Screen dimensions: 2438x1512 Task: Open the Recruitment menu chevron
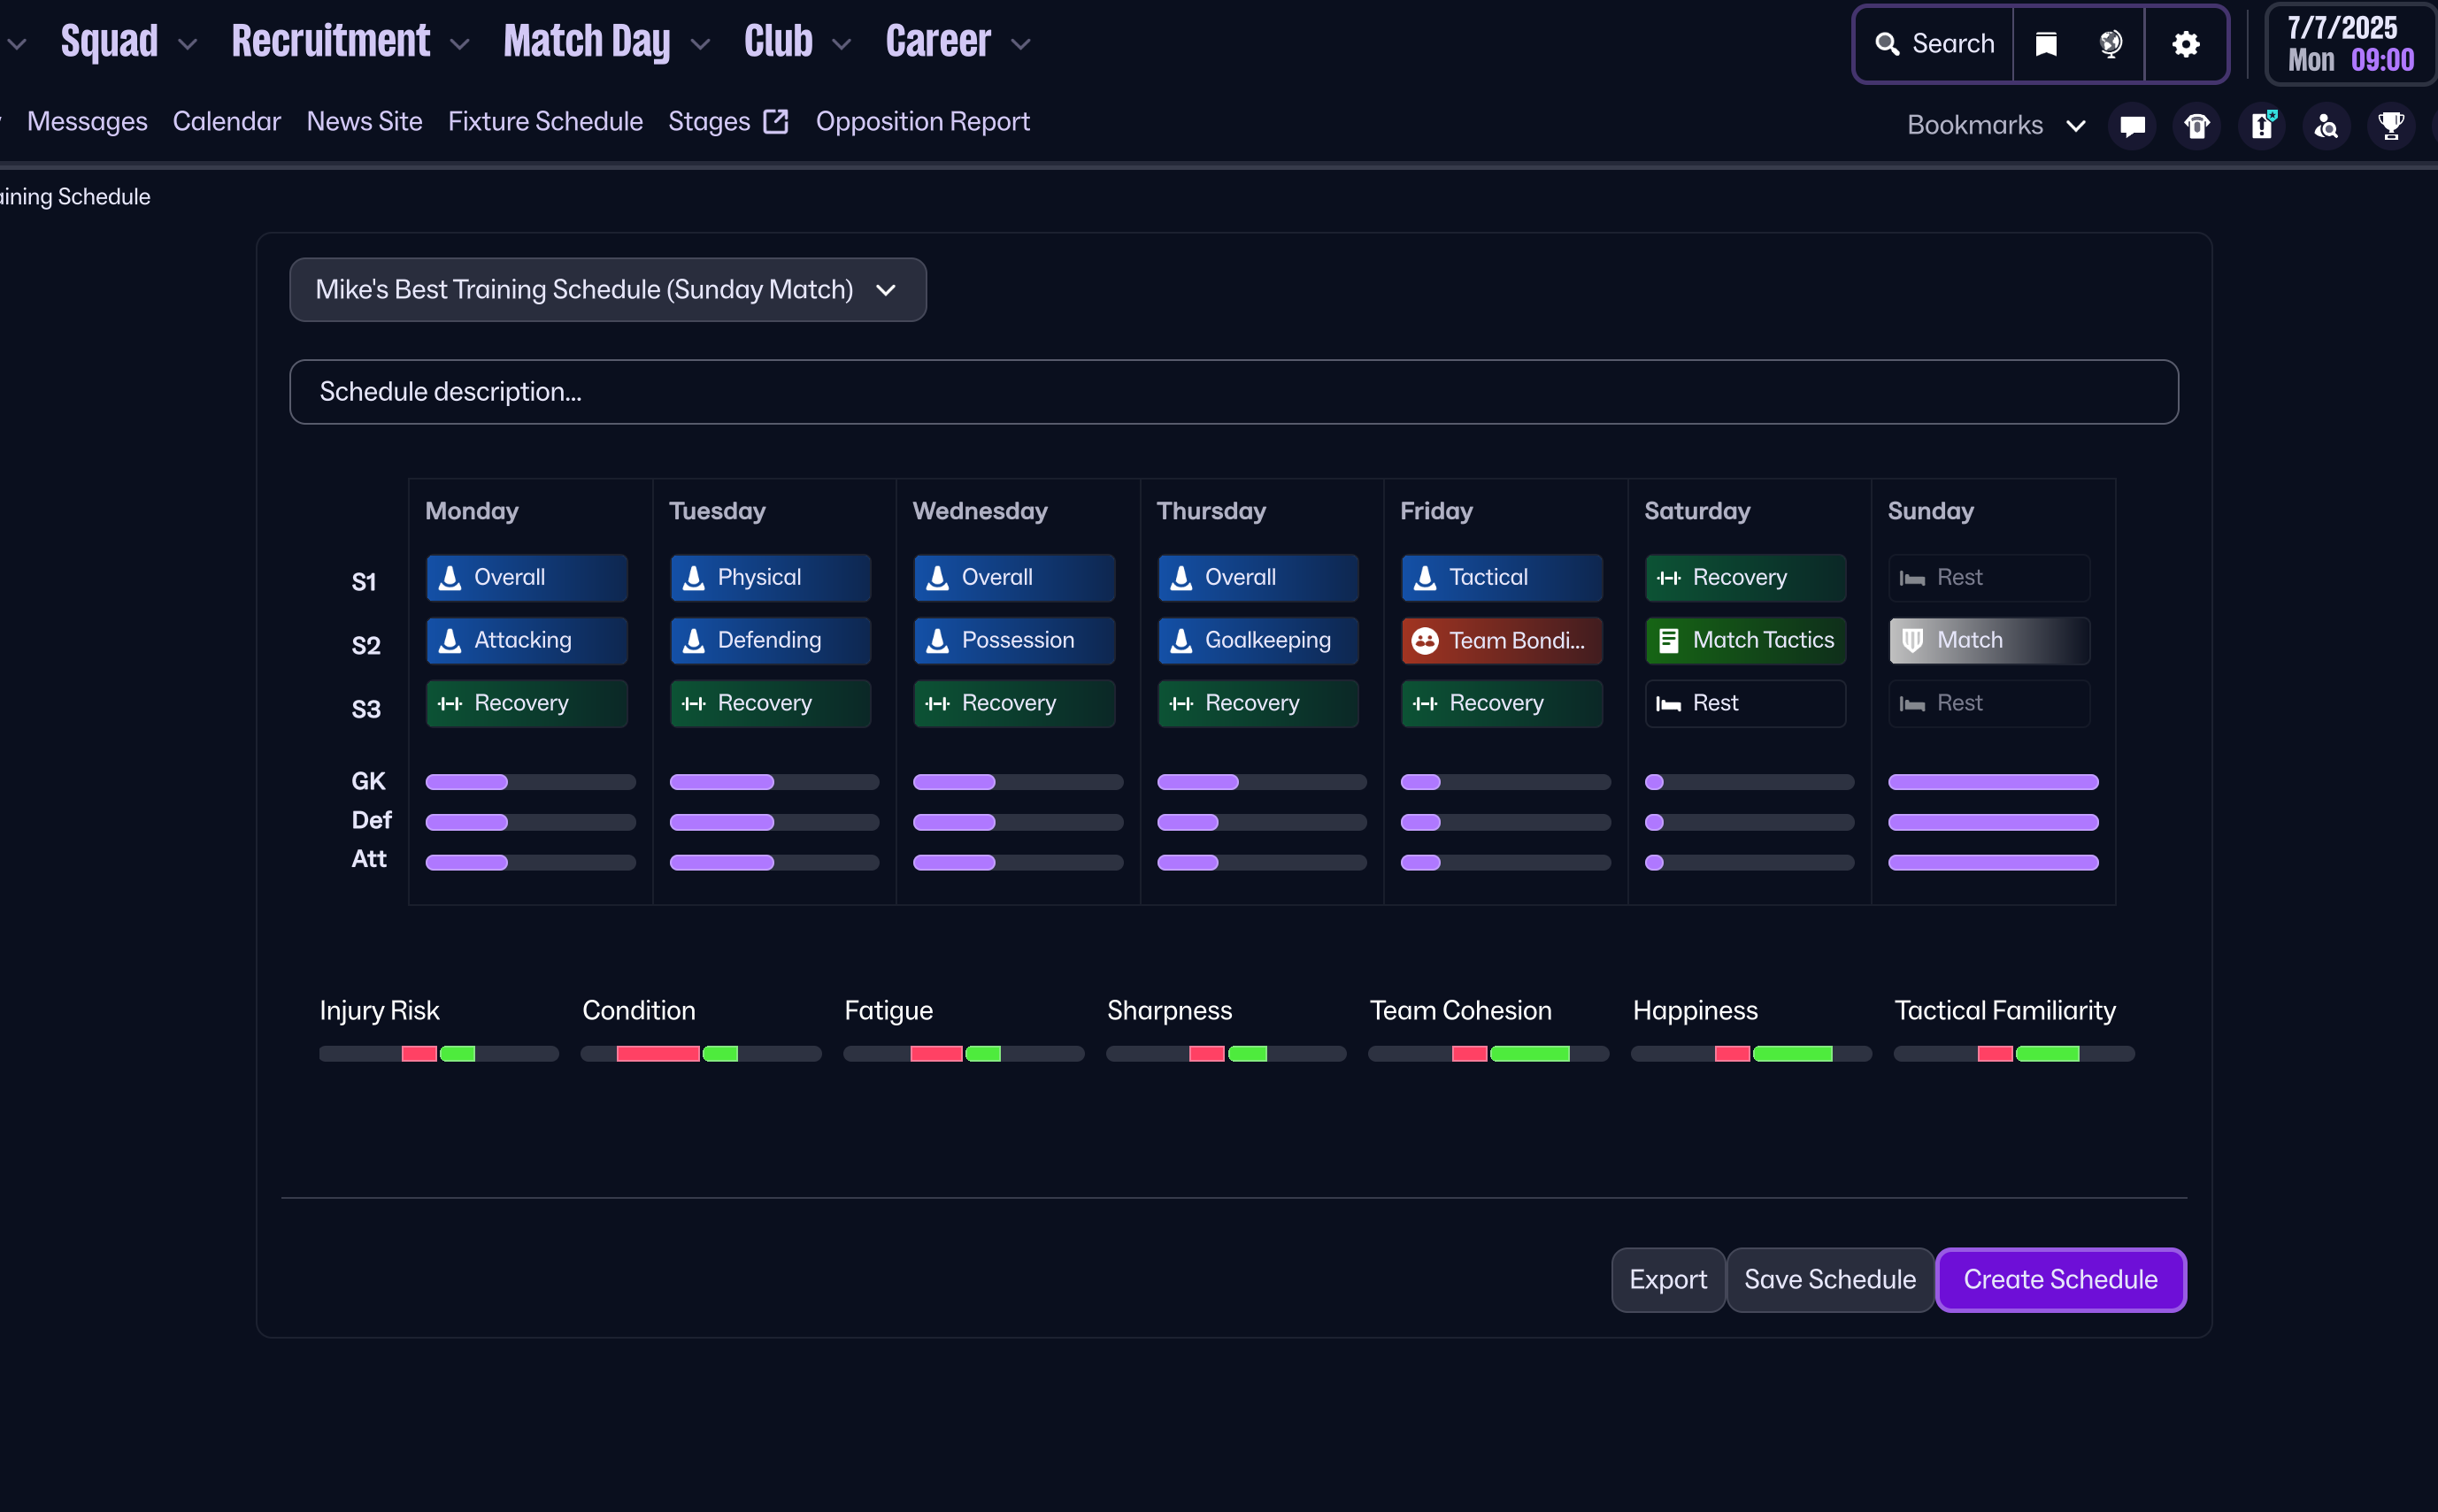coord(460,45)
